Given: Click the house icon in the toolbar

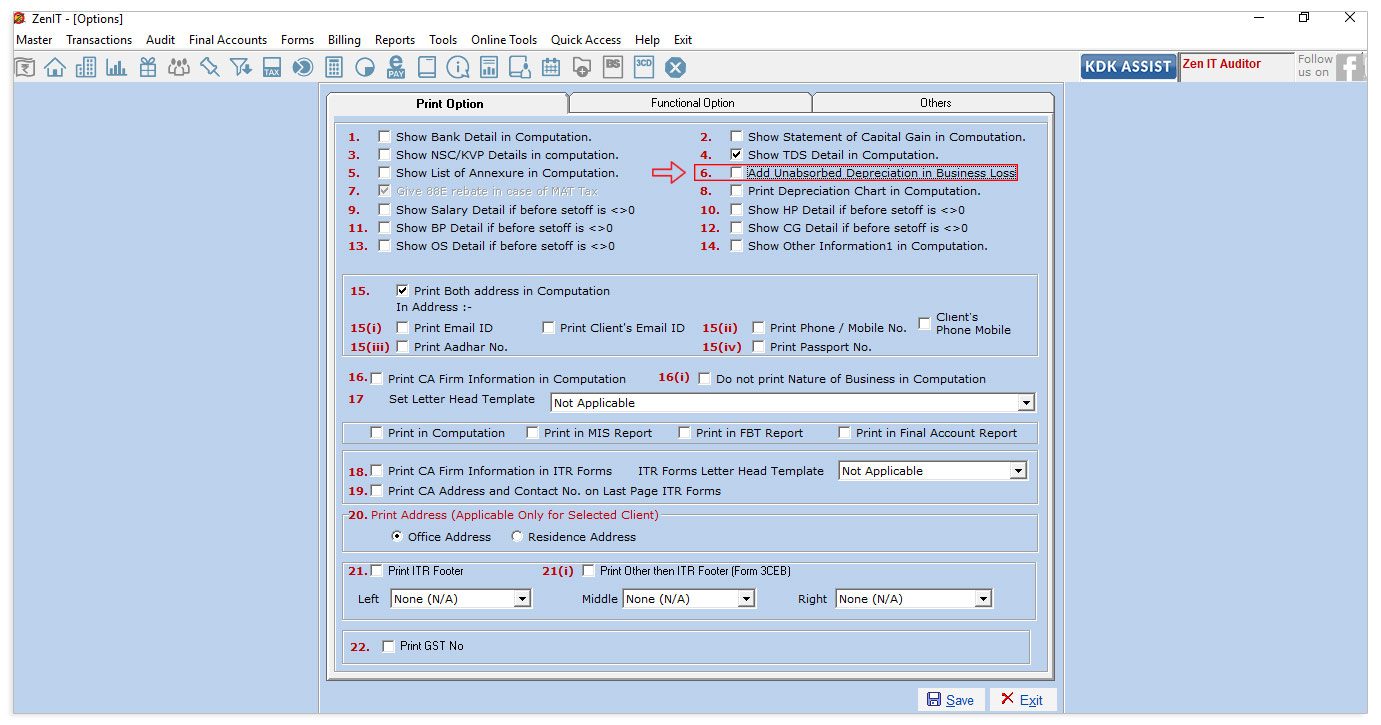Looking at the screenshot, I should (55, 67).
